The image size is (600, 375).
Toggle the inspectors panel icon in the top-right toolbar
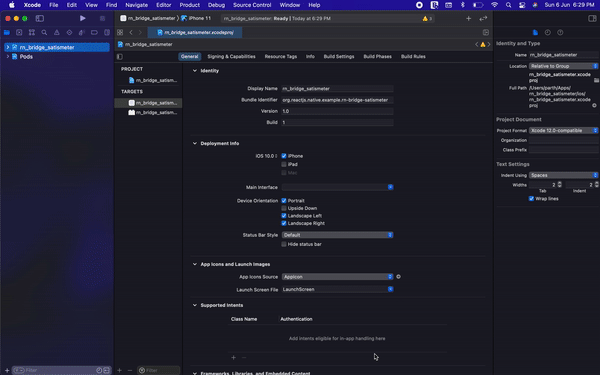point(592,18)
